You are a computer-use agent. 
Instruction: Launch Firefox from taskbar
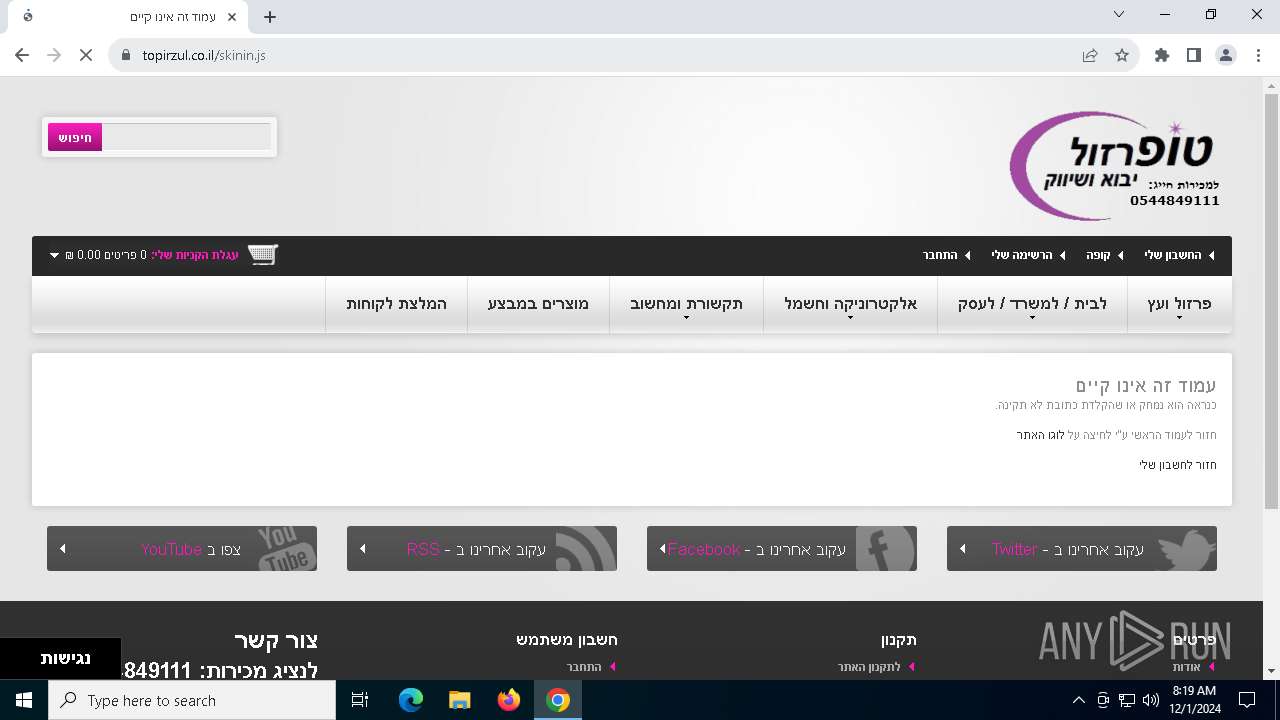click(509, 700)
